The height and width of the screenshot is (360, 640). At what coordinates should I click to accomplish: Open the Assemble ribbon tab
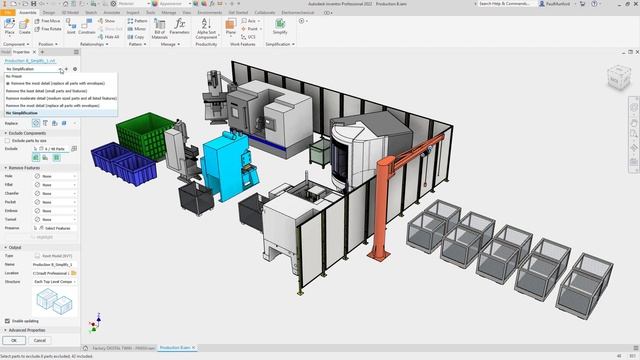[27, 13]
